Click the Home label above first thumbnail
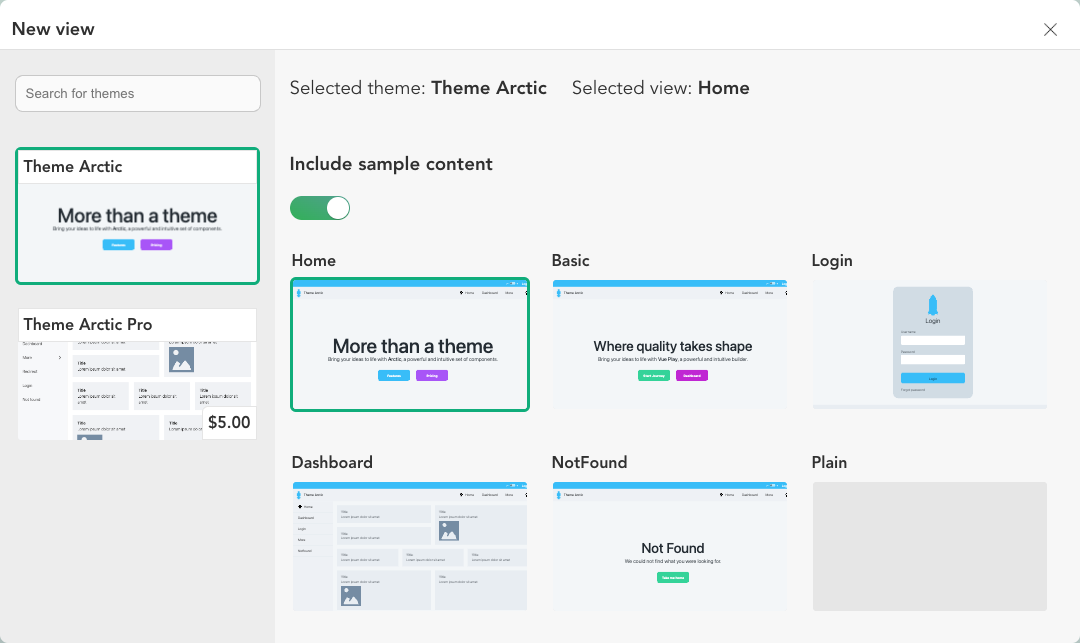Viewport: 1080px width, 643px height. [x=314, y=261]
